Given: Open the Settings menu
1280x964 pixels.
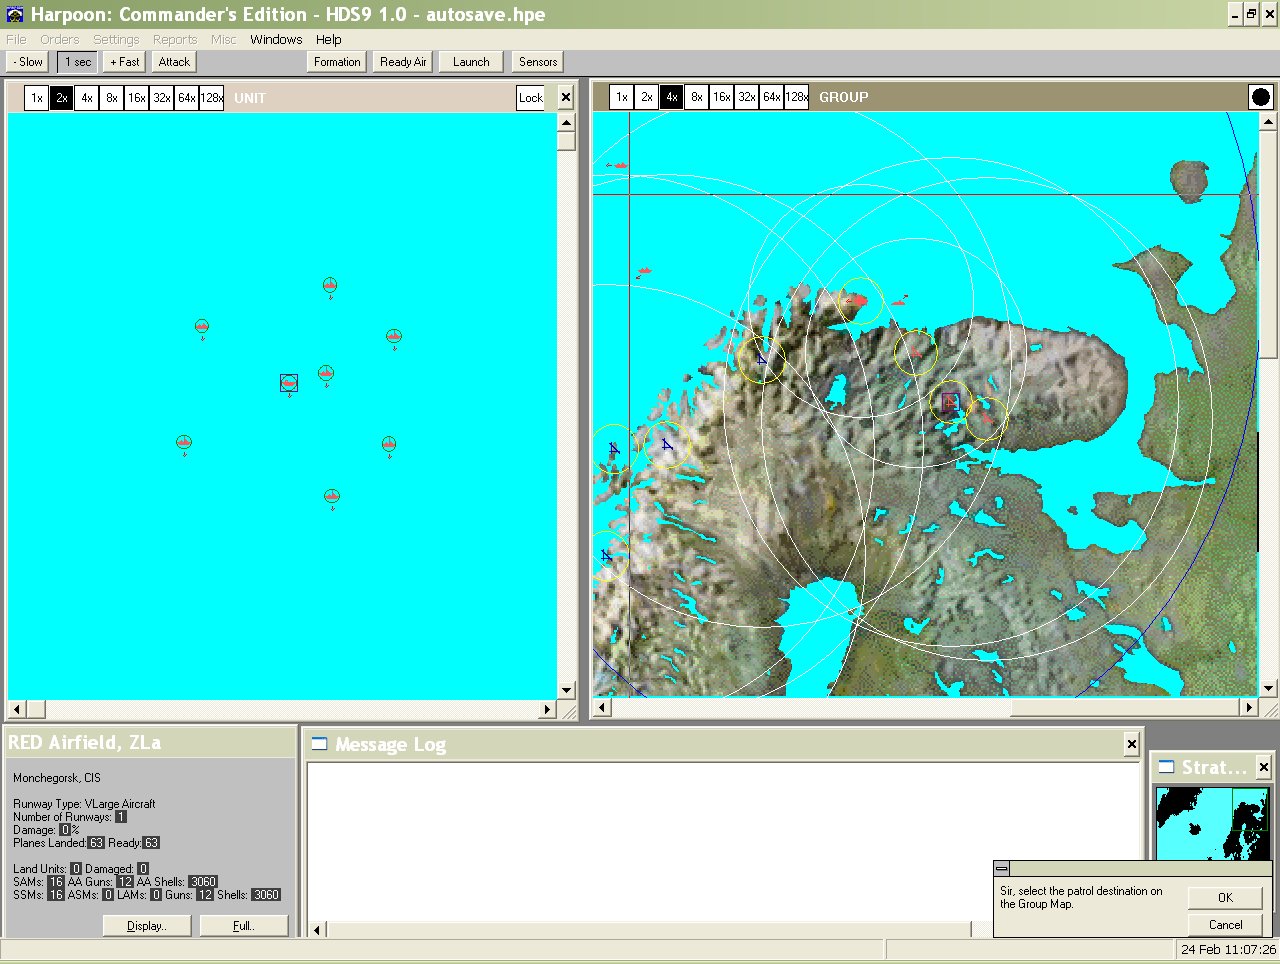Looking at the screenshot, I should pos(116,40).
